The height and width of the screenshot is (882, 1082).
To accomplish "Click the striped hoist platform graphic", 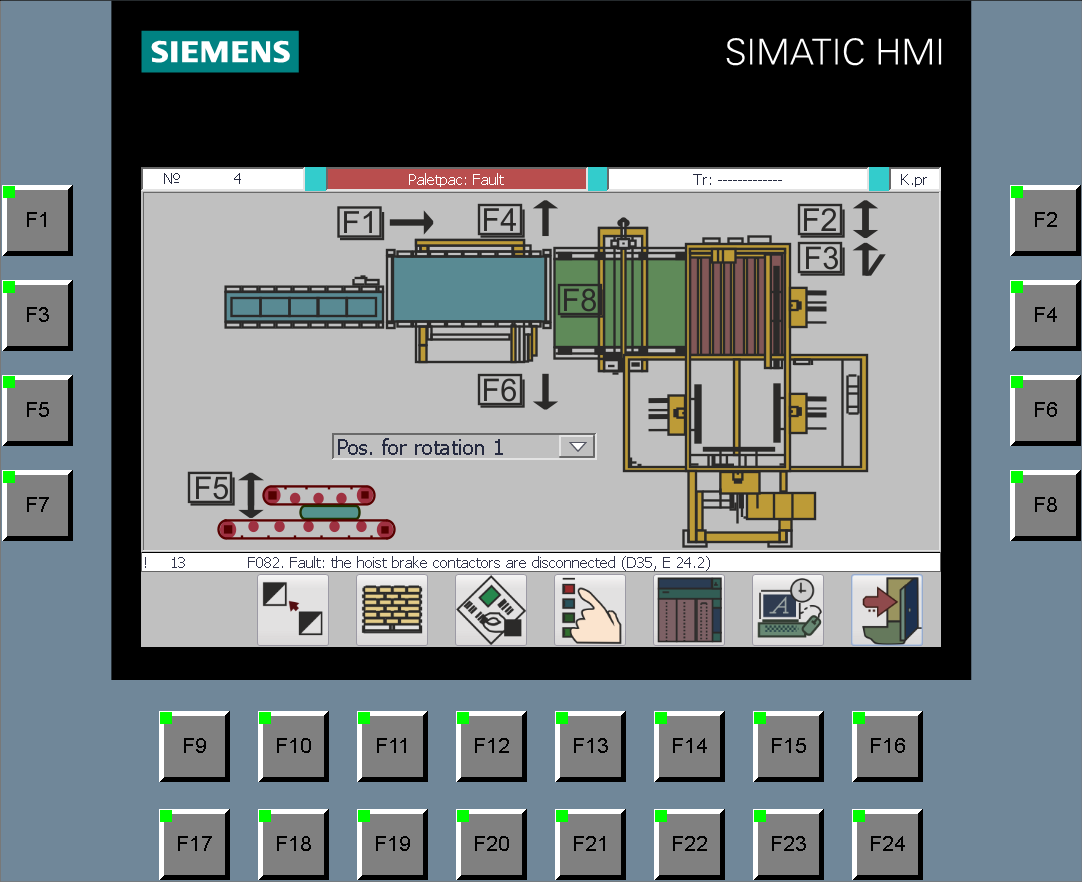I will (737, 302).
